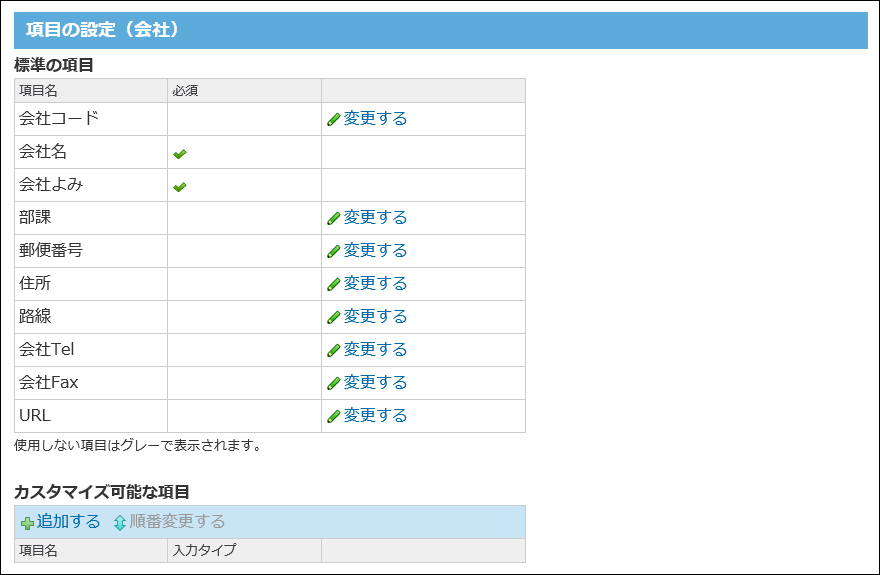Click pencil icon in 会社Fax row
Viewport: 880px width, 575px height.
[334, 383]
